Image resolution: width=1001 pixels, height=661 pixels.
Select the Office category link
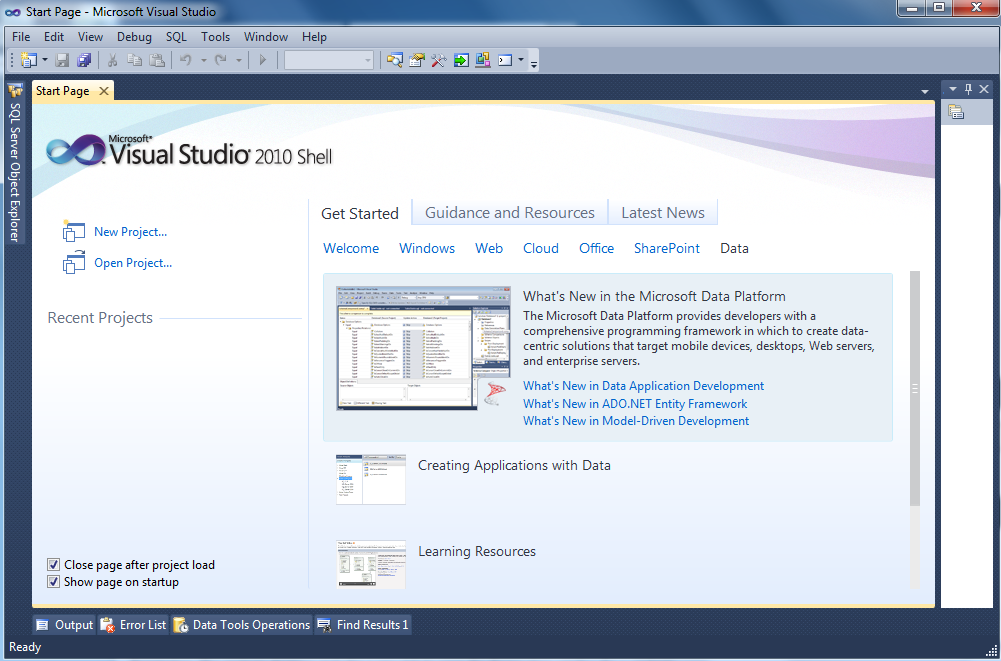[x=596, y=248]
